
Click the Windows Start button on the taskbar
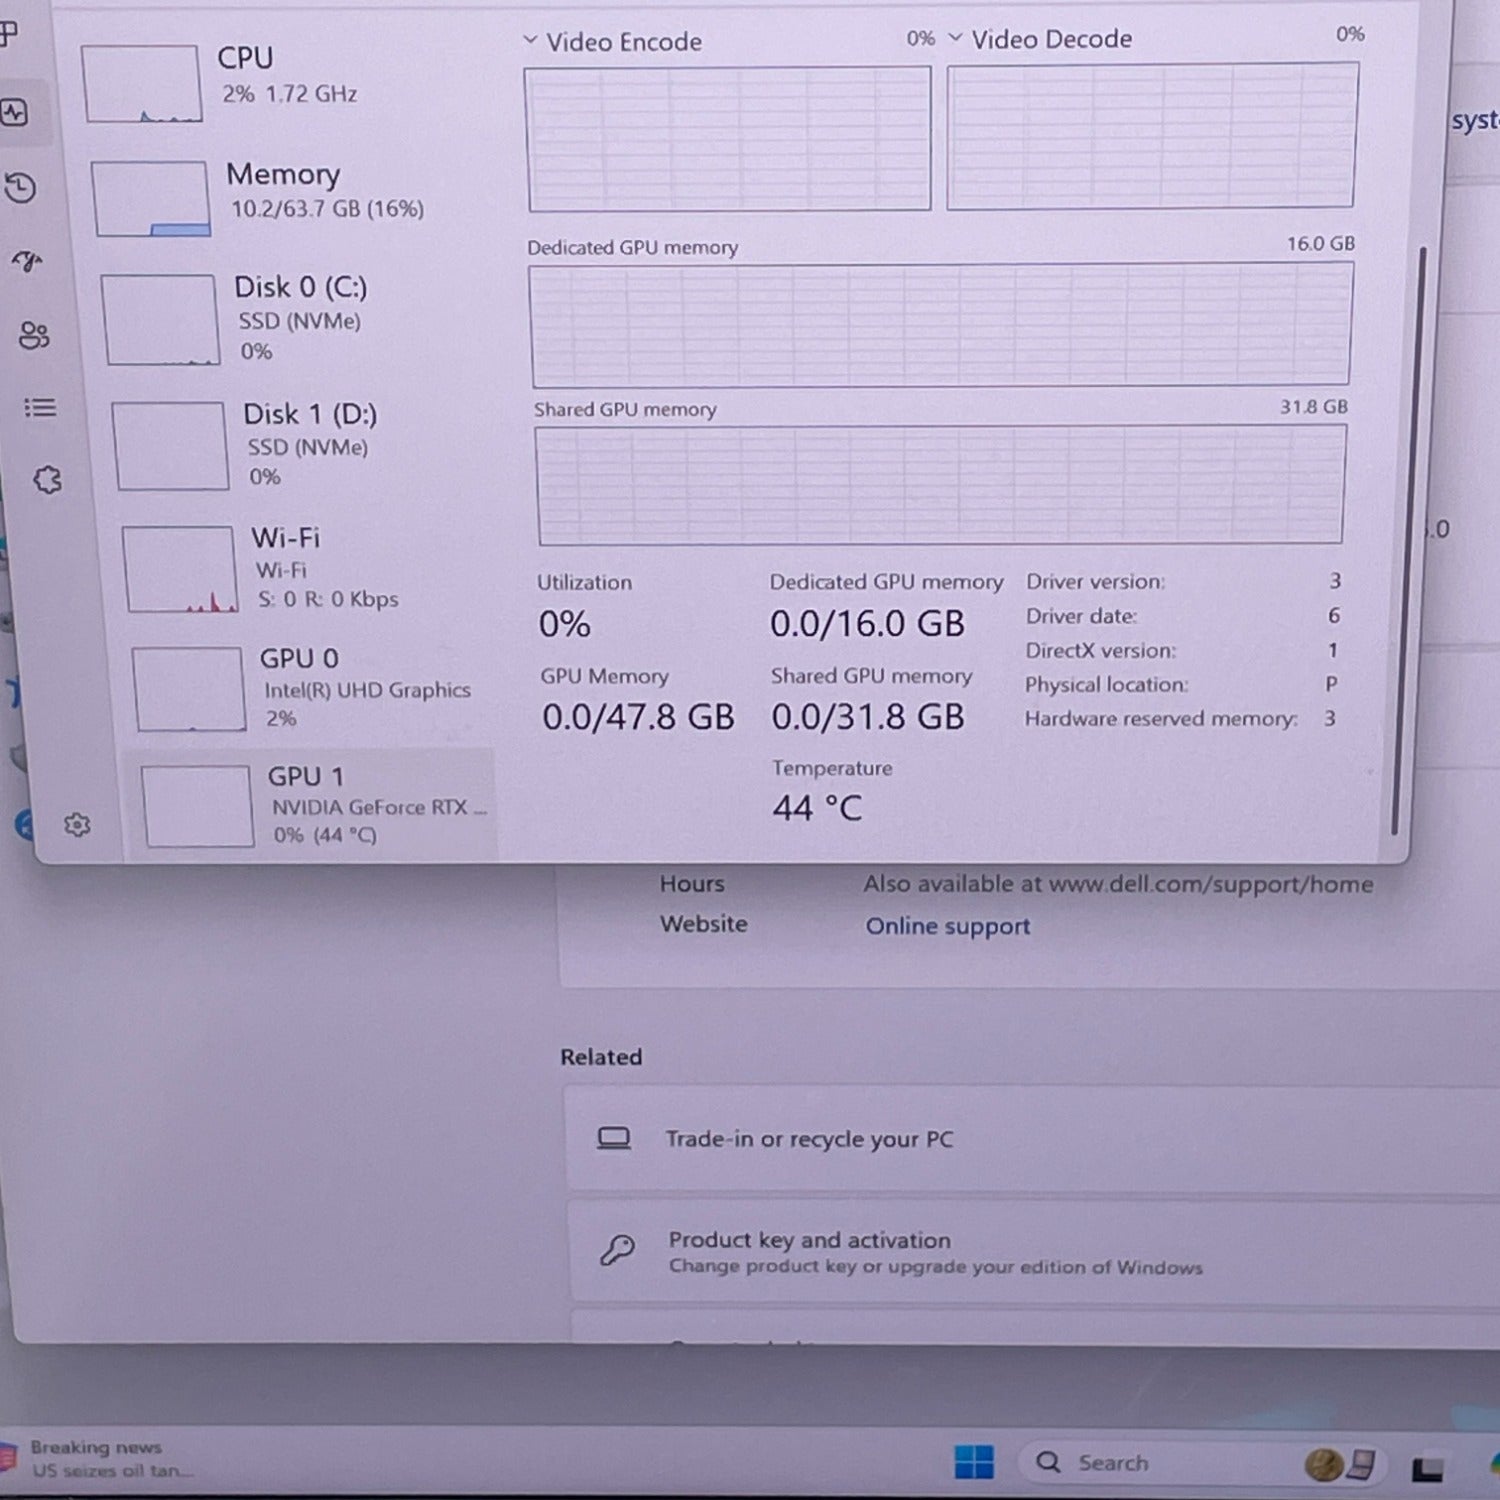(x=975, y=1462)
